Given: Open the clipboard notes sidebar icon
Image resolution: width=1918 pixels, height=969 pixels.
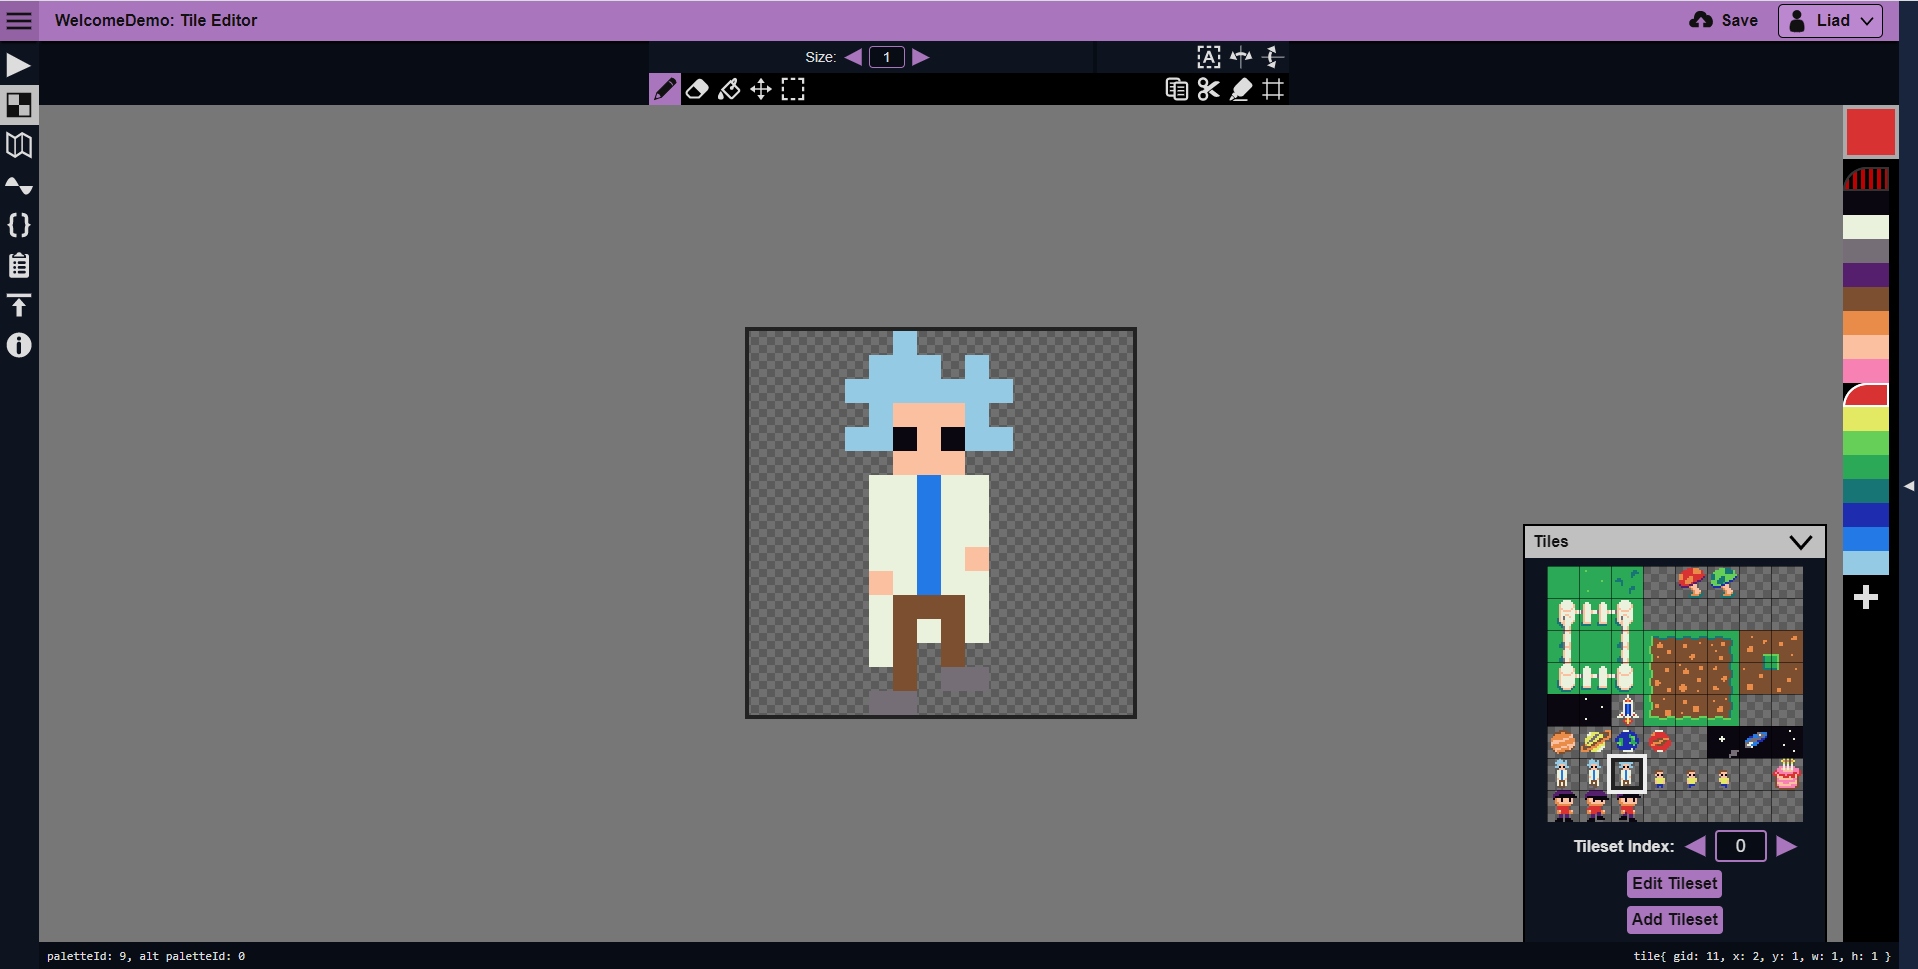Looking at the screenshot, I should point(19,265).
